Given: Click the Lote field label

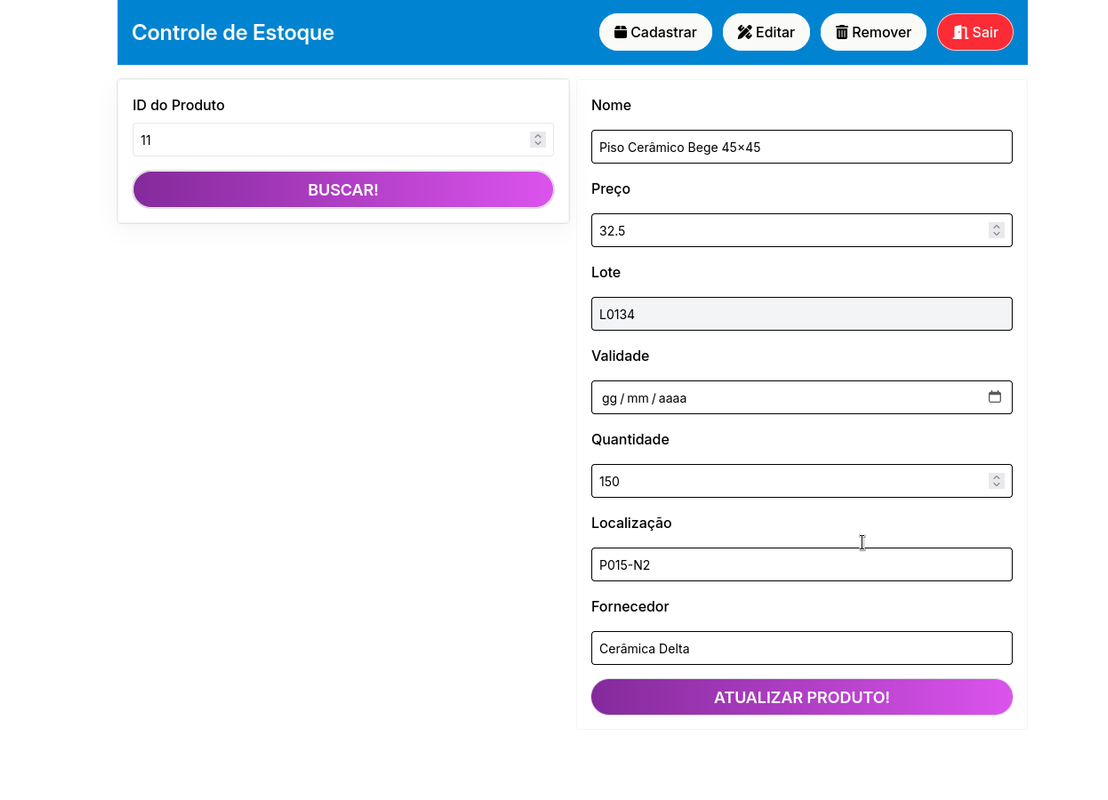Looking at the screenshot, I should (606, 273).
